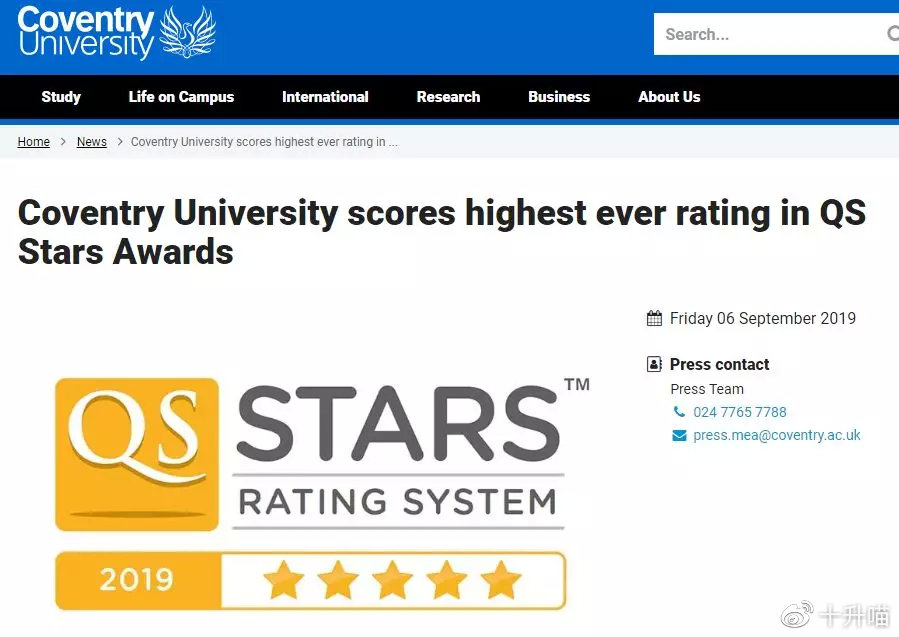Click the calendar icon beside the date
This screenshot has width=899, height=637.
(654, 318)
